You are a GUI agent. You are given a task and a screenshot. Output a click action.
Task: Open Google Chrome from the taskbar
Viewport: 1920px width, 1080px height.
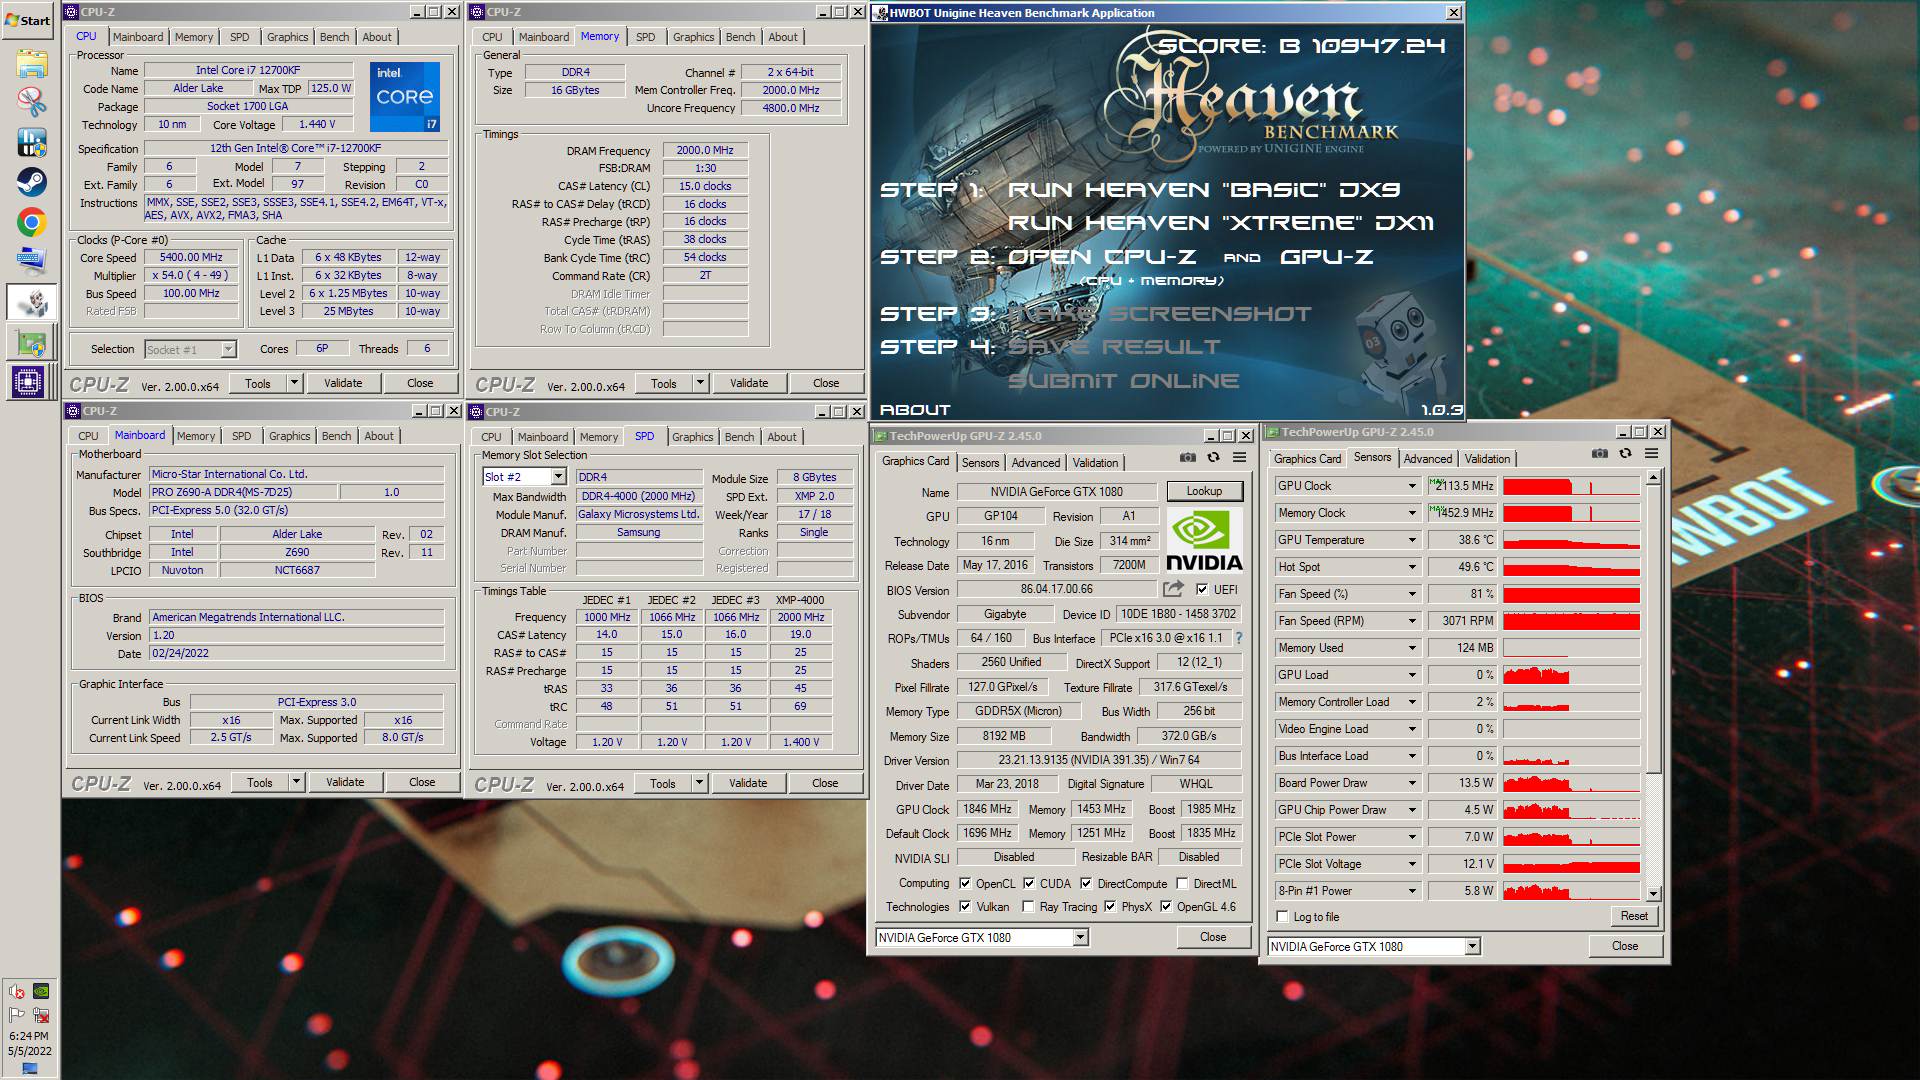point(31,222)
